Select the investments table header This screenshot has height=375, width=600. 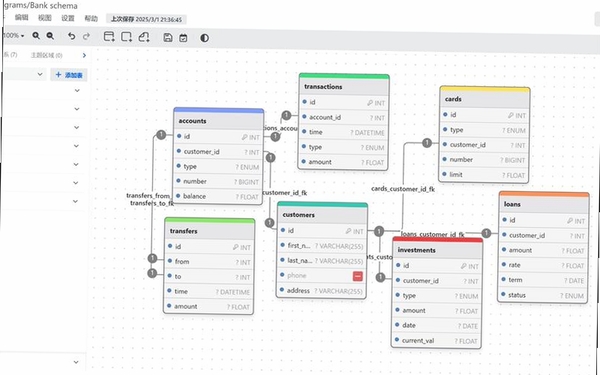coord(438,250)
